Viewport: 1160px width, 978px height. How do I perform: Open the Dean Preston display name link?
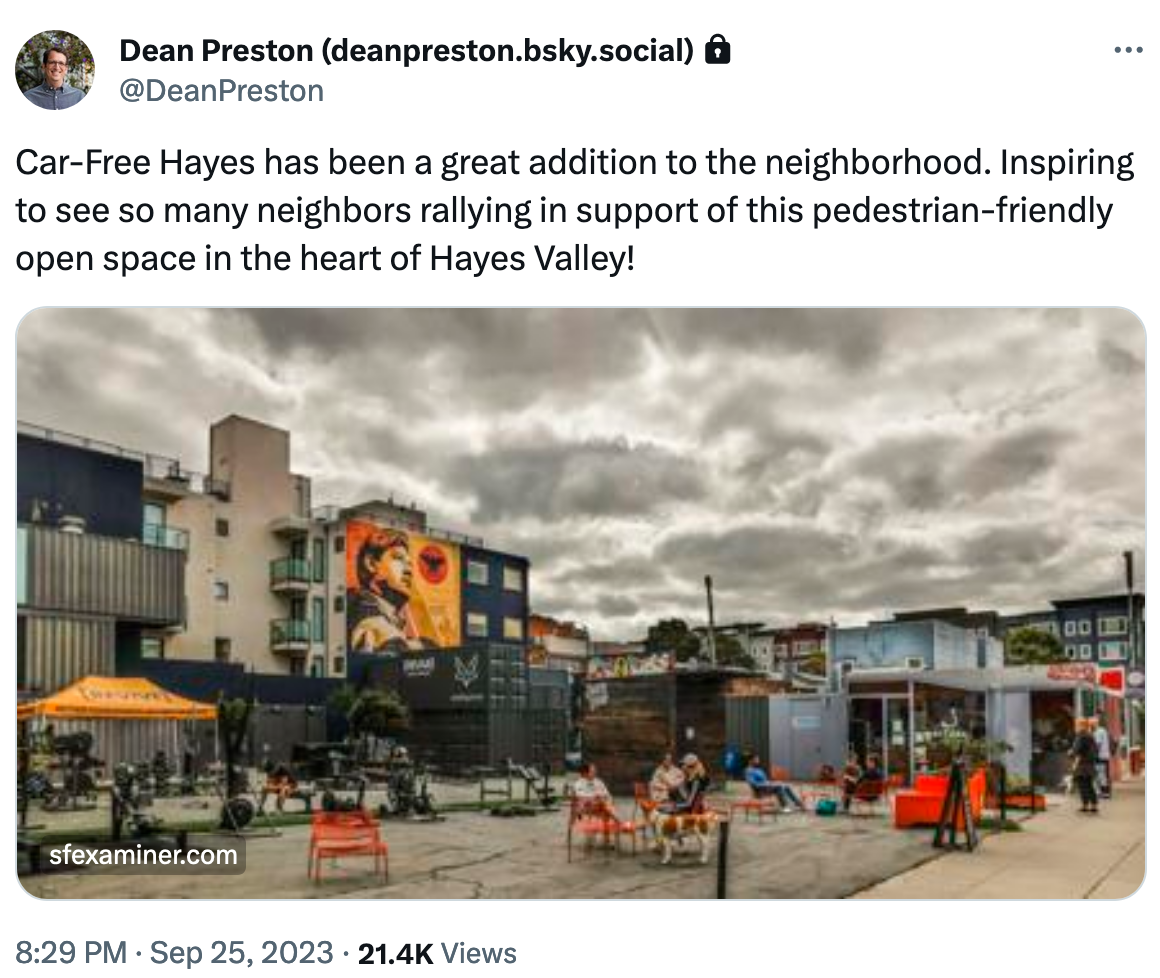[406, 50]
